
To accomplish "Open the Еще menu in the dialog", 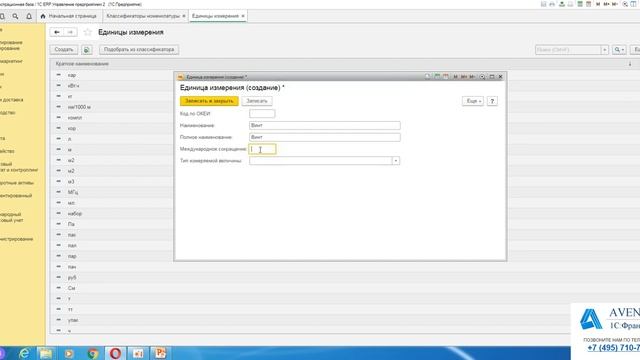I will click(473, 101).
